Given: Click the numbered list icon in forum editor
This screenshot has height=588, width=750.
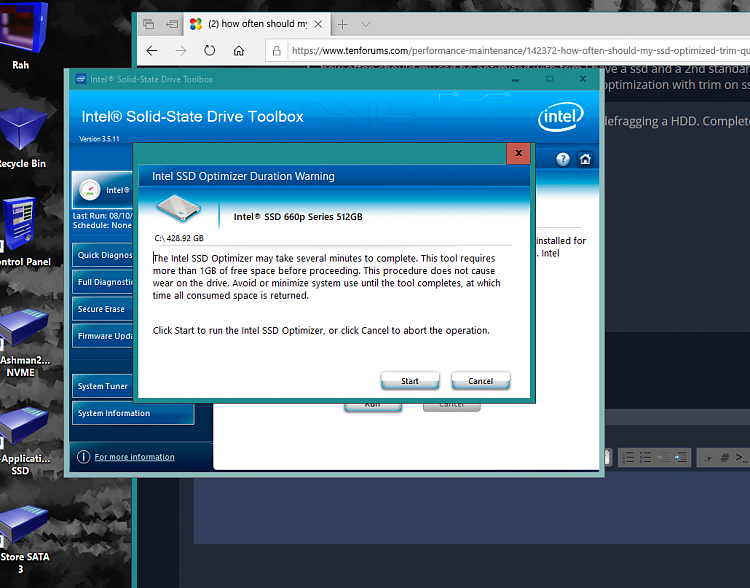Looking at the screenshot, I should tap(628, 458).
